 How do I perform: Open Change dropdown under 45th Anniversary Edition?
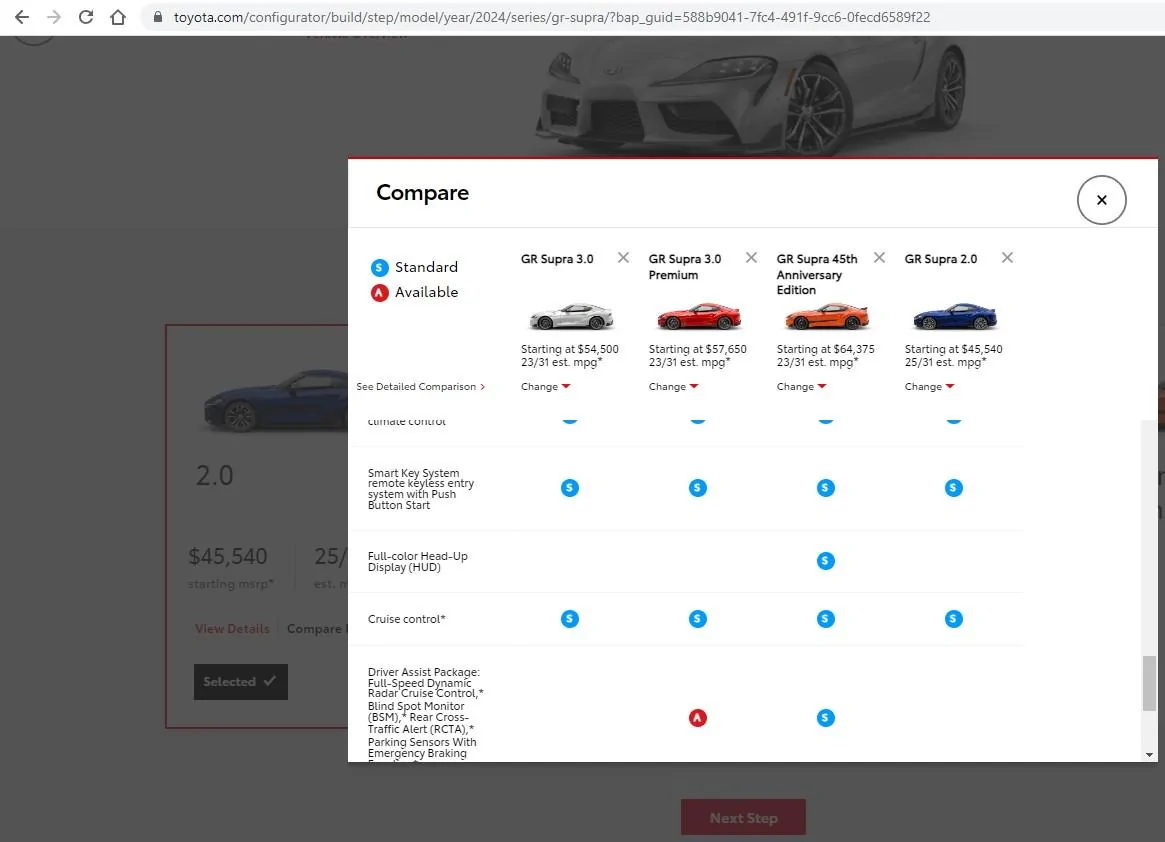point(801,386)
